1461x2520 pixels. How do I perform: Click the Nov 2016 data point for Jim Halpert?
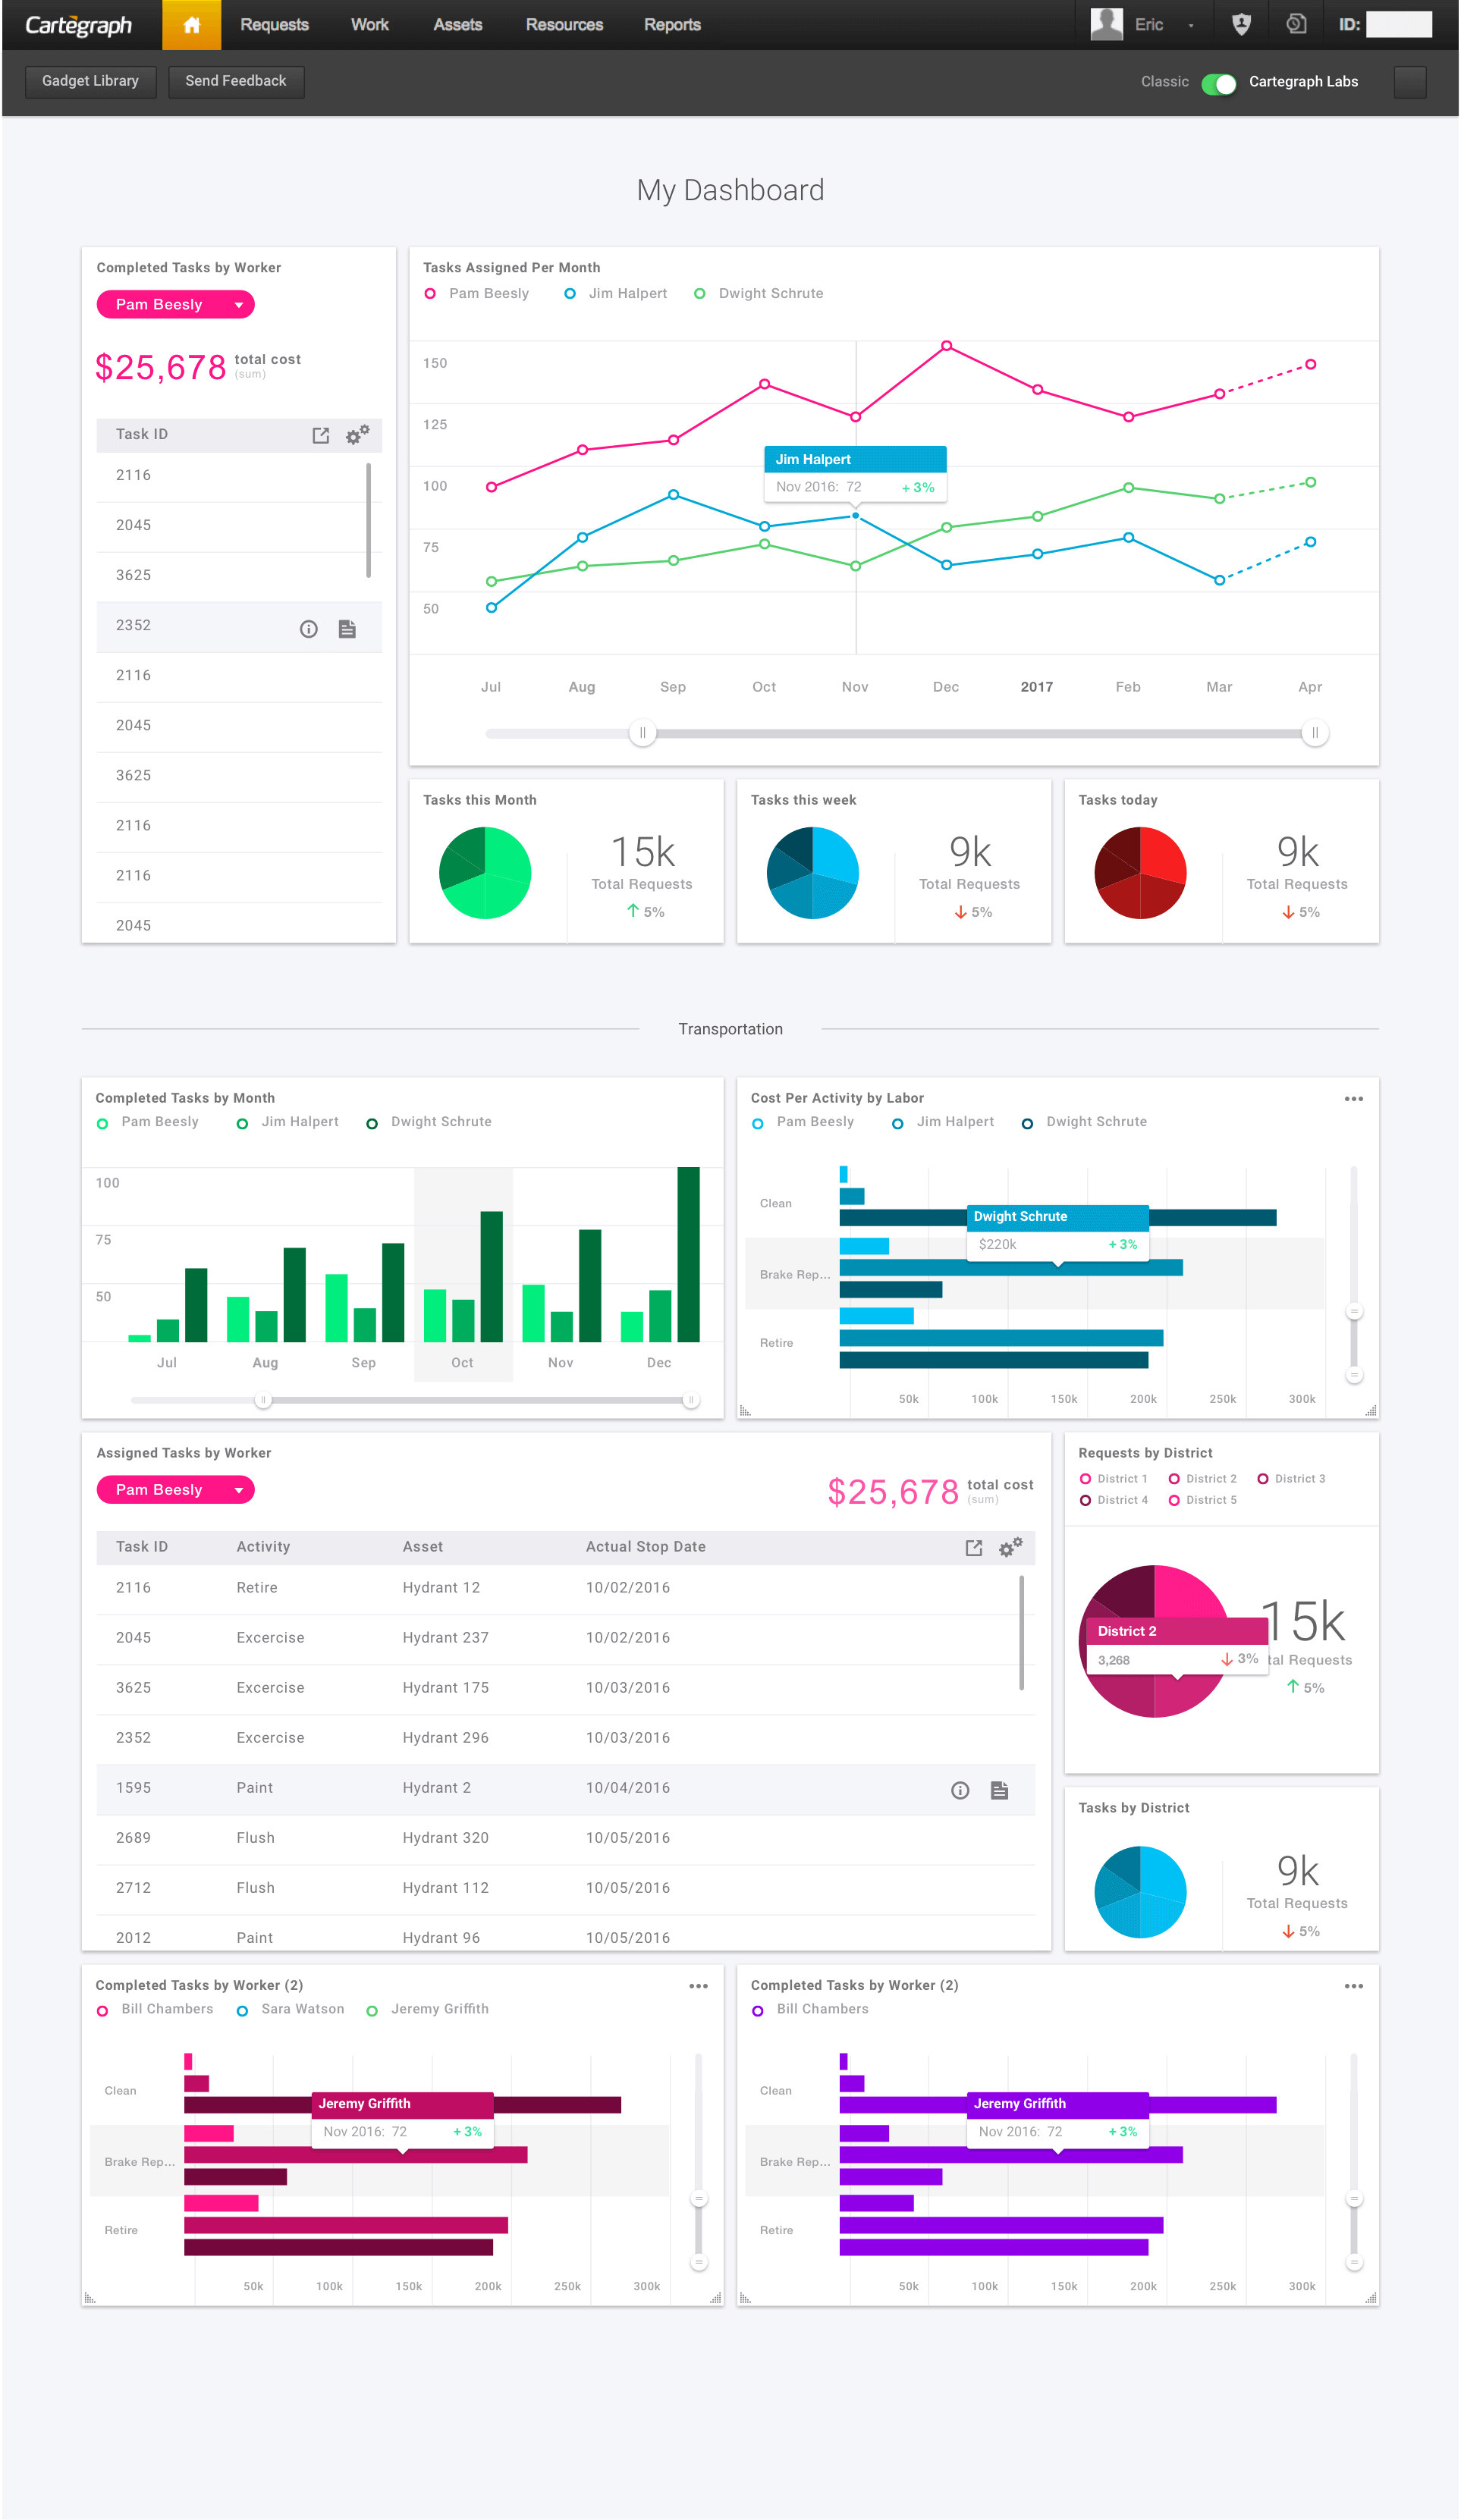click(855, 516)
